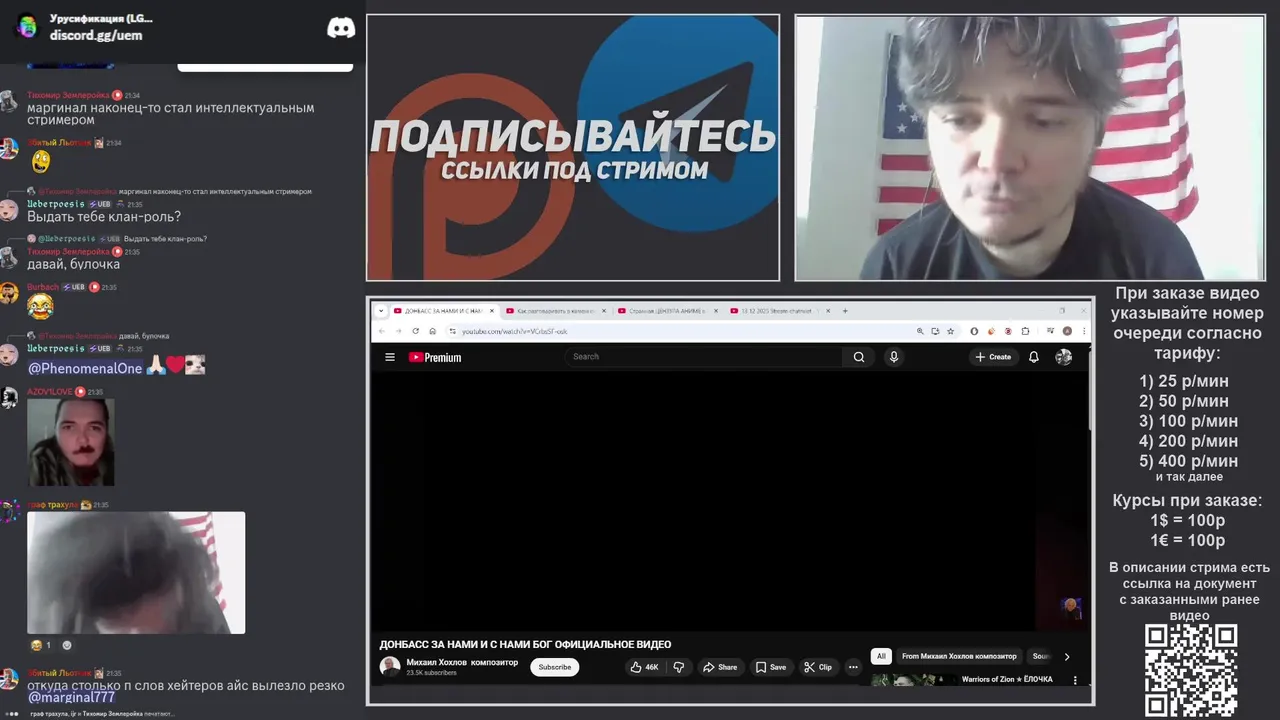The width and height of the screenshot is (1280, 720).
Task: Start voice search with the microphone icon
Action: (894, 357)
